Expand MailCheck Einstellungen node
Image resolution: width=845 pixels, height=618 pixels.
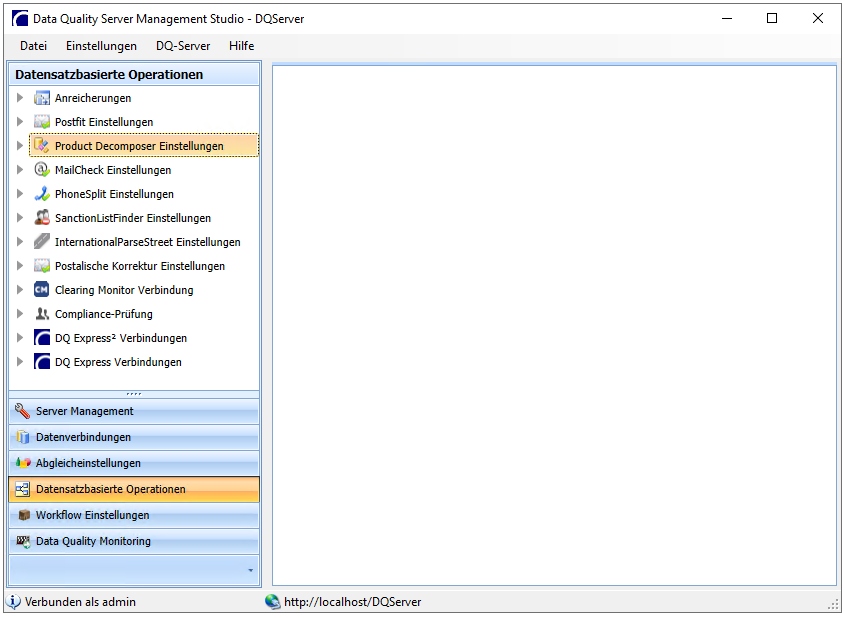pos(20,170)
